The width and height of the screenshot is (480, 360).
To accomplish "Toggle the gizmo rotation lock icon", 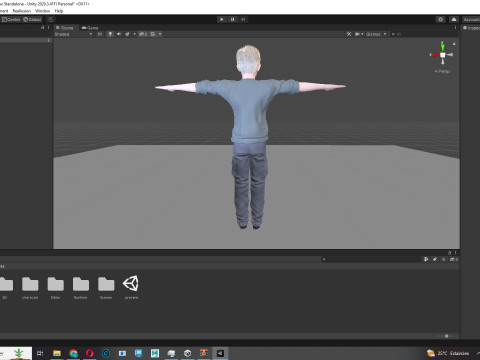I will click(454, 44).
